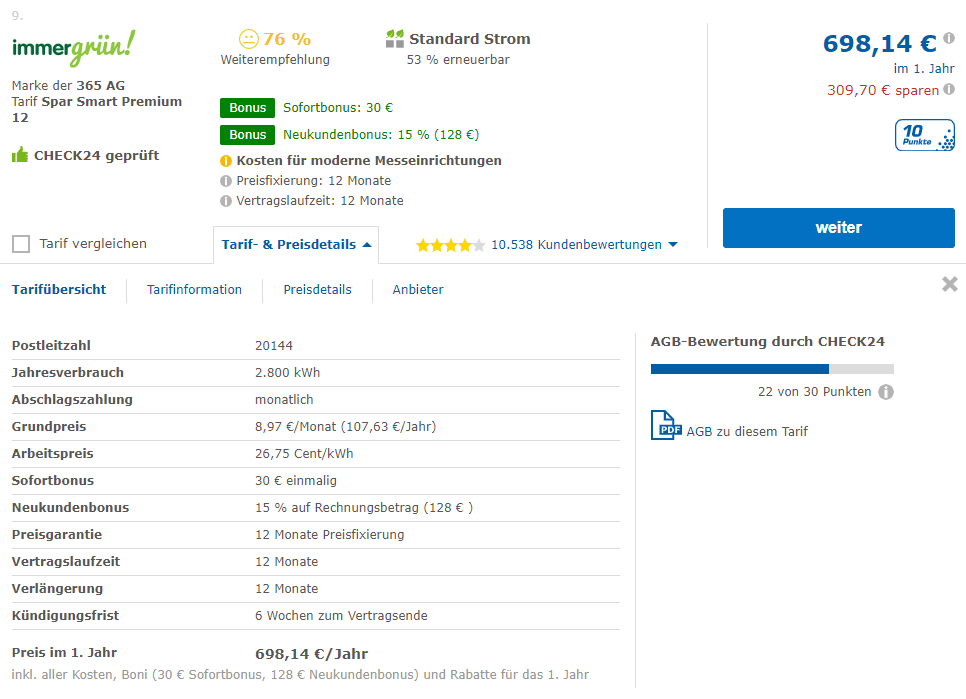Click the Kündigungsfrist value 6 Wochen
This screenshot has height=699, width=966.
[341, 616]
